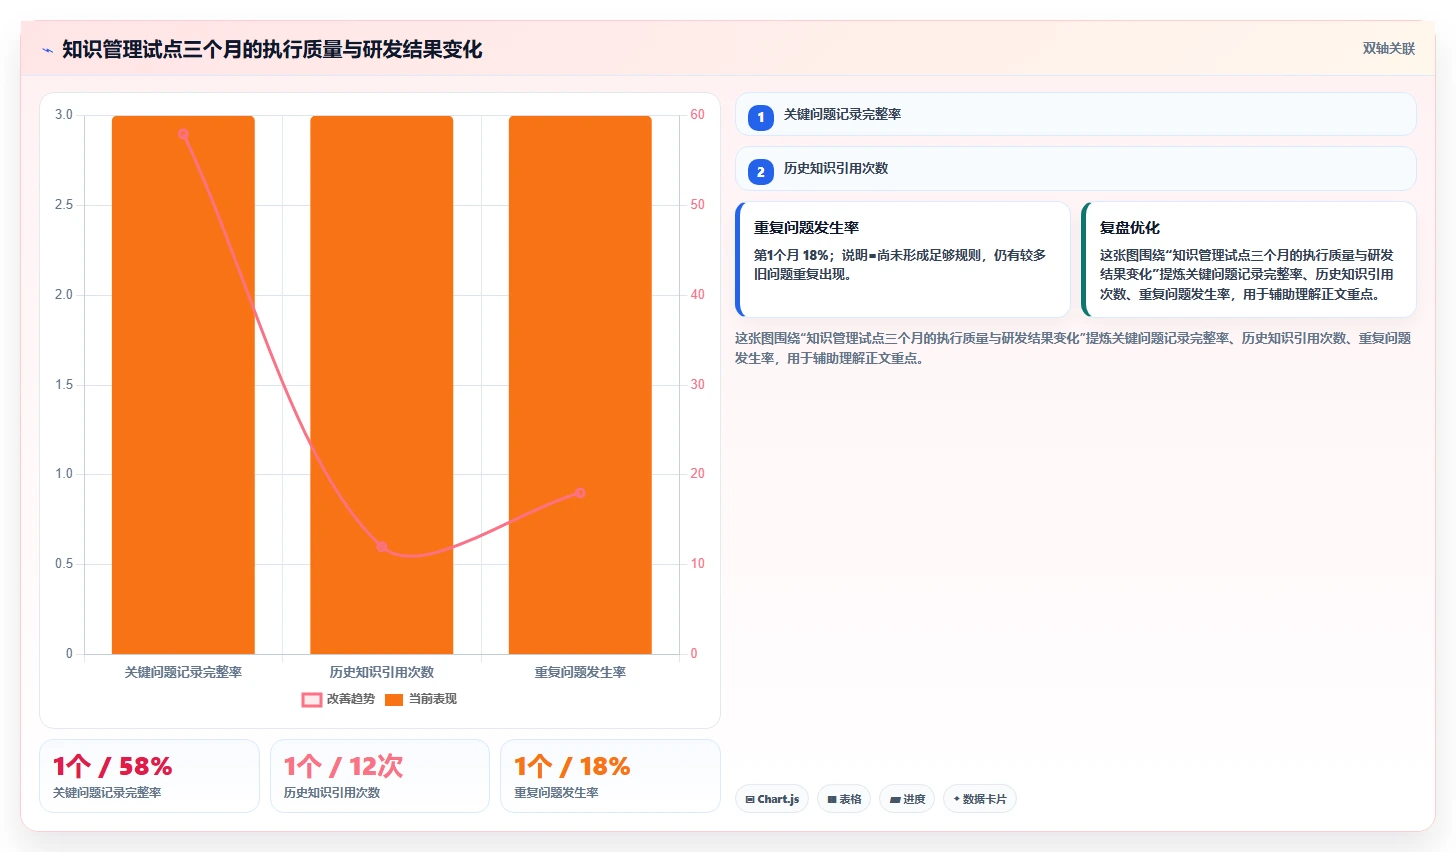Click the orange bar for 重复问题发生率

(580, 384)
